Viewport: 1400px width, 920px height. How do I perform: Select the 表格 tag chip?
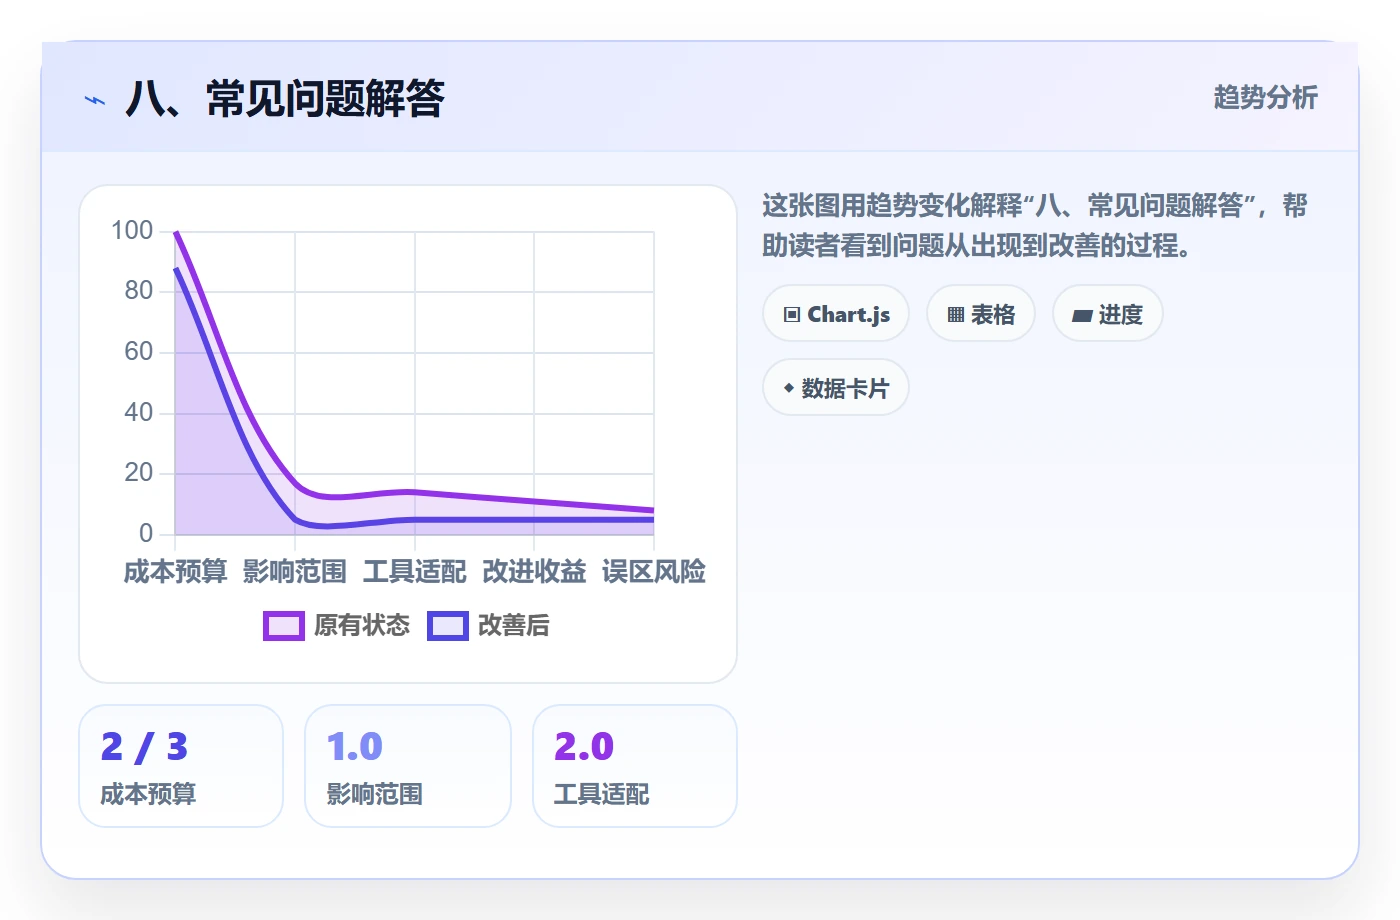click(981, 314)
